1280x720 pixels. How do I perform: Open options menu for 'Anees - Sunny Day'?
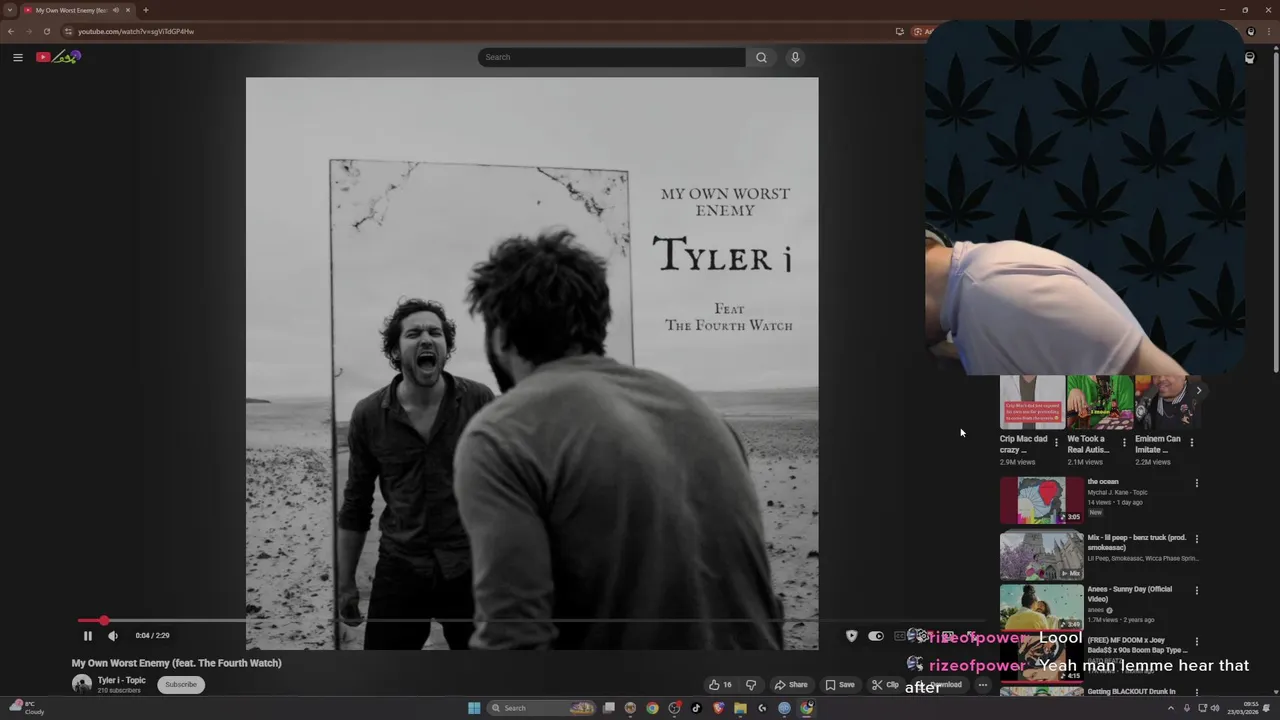coord(1196,590)
